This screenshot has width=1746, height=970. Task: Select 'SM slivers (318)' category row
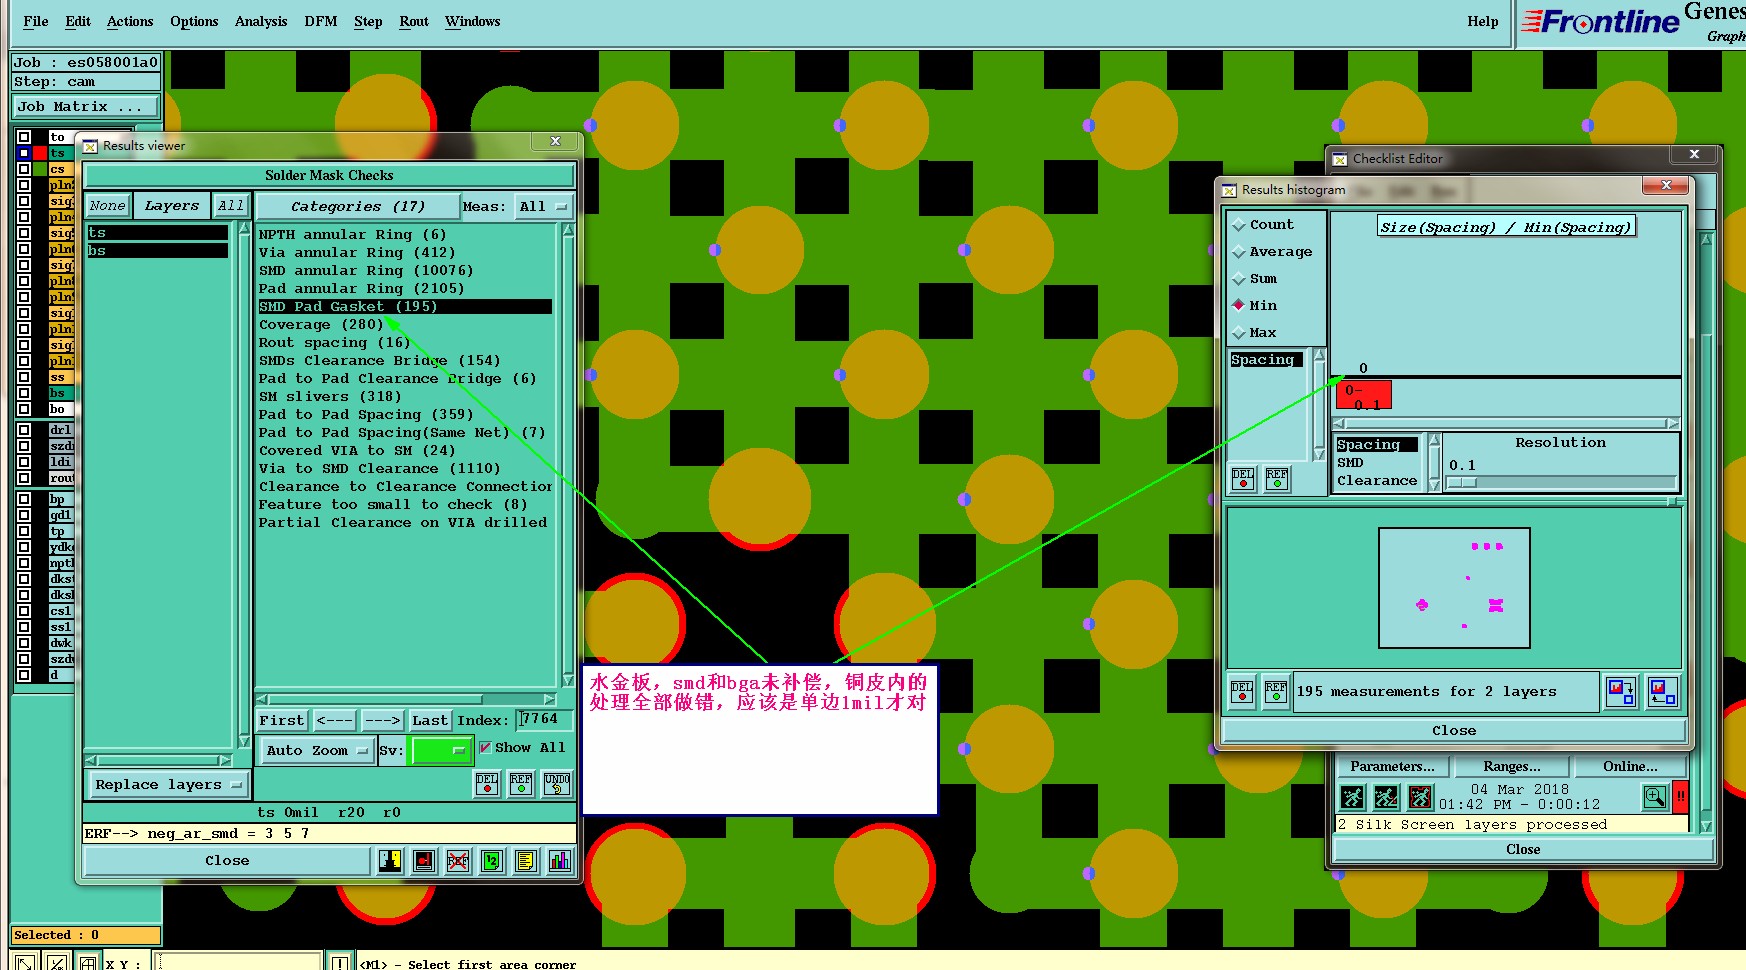pos(404,397)
